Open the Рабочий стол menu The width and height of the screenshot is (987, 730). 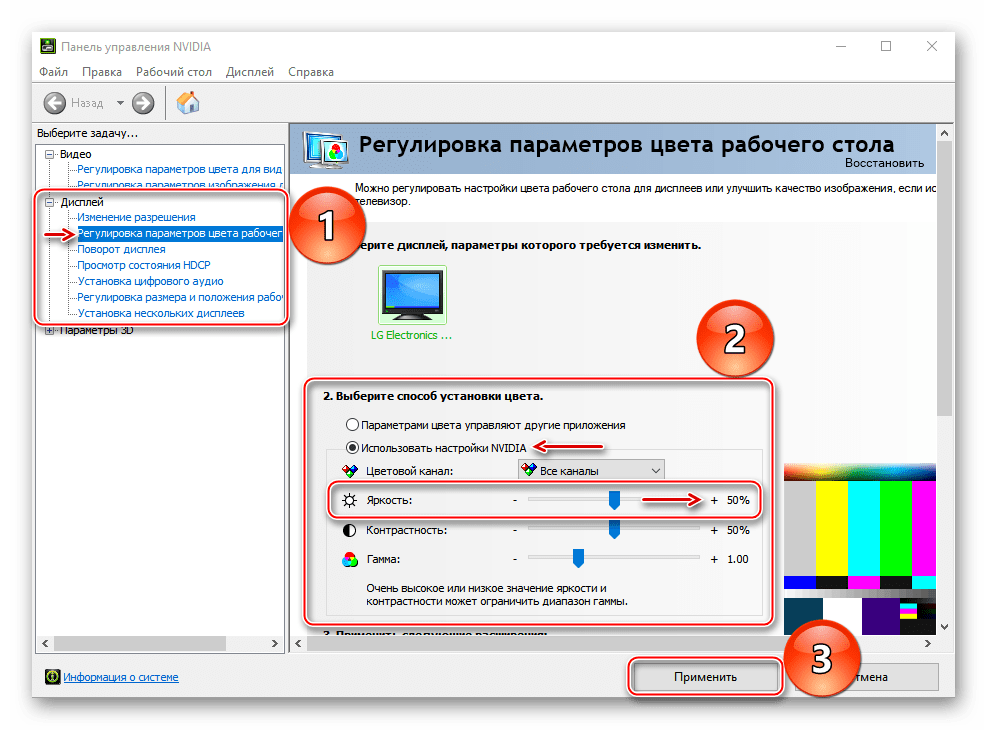174,72
